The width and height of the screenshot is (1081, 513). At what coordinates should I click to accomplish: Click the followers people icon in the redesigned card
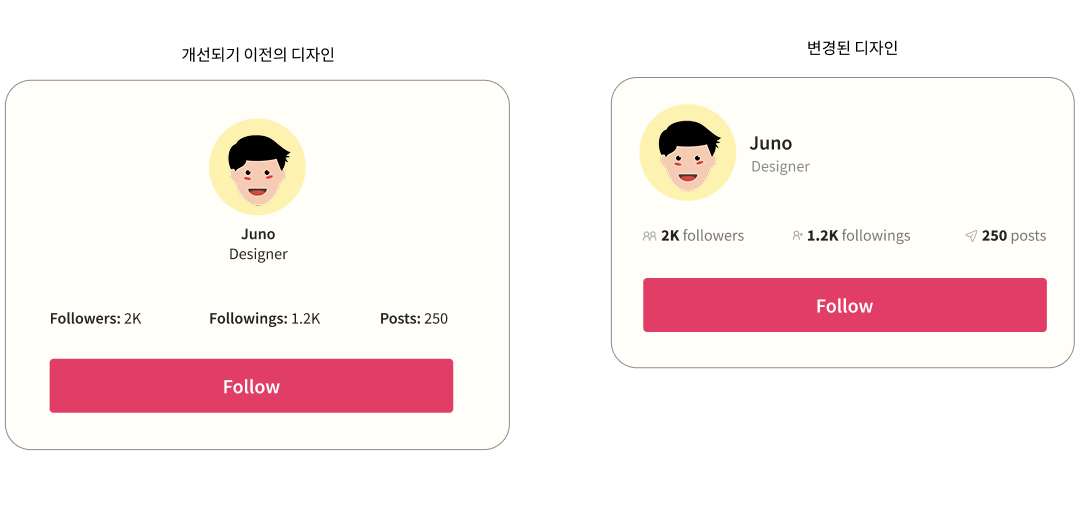pyautogui.click(x=649, y=236)
